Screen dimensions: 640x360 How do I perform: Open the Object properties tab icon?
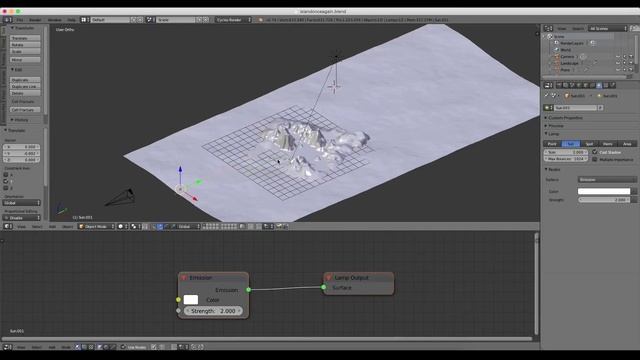[x=585, y=85]
